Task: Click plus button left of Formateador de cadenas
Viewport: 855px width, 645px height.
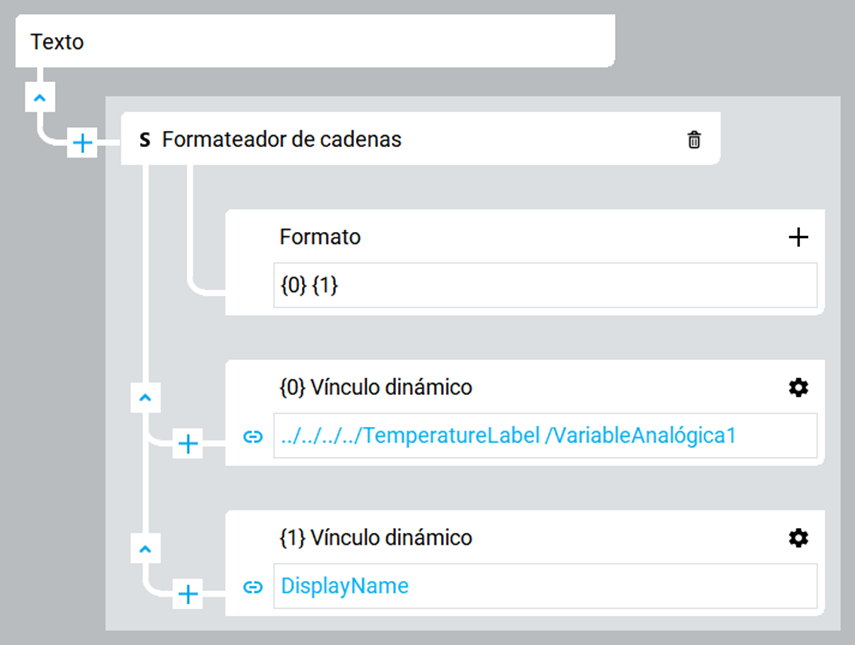Action: coord(82,144)
